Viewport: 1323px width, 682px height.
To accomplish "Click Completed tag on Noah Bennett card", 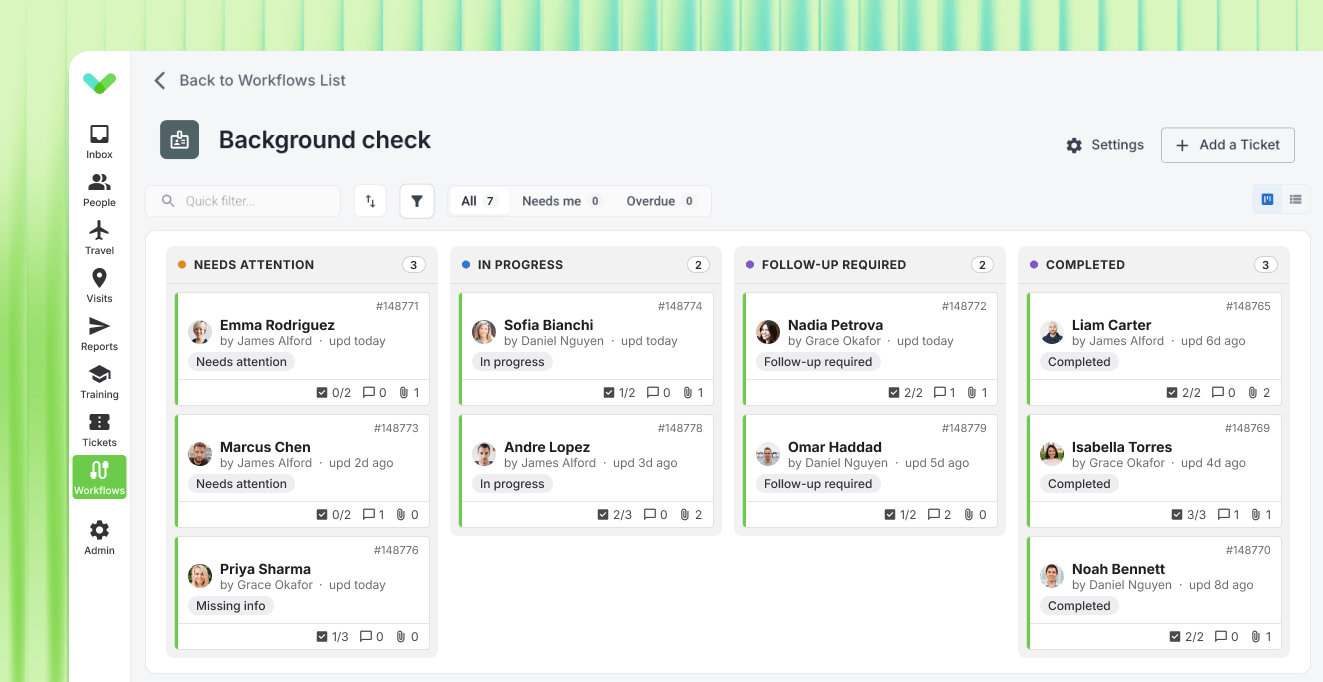I will 1079,606.
